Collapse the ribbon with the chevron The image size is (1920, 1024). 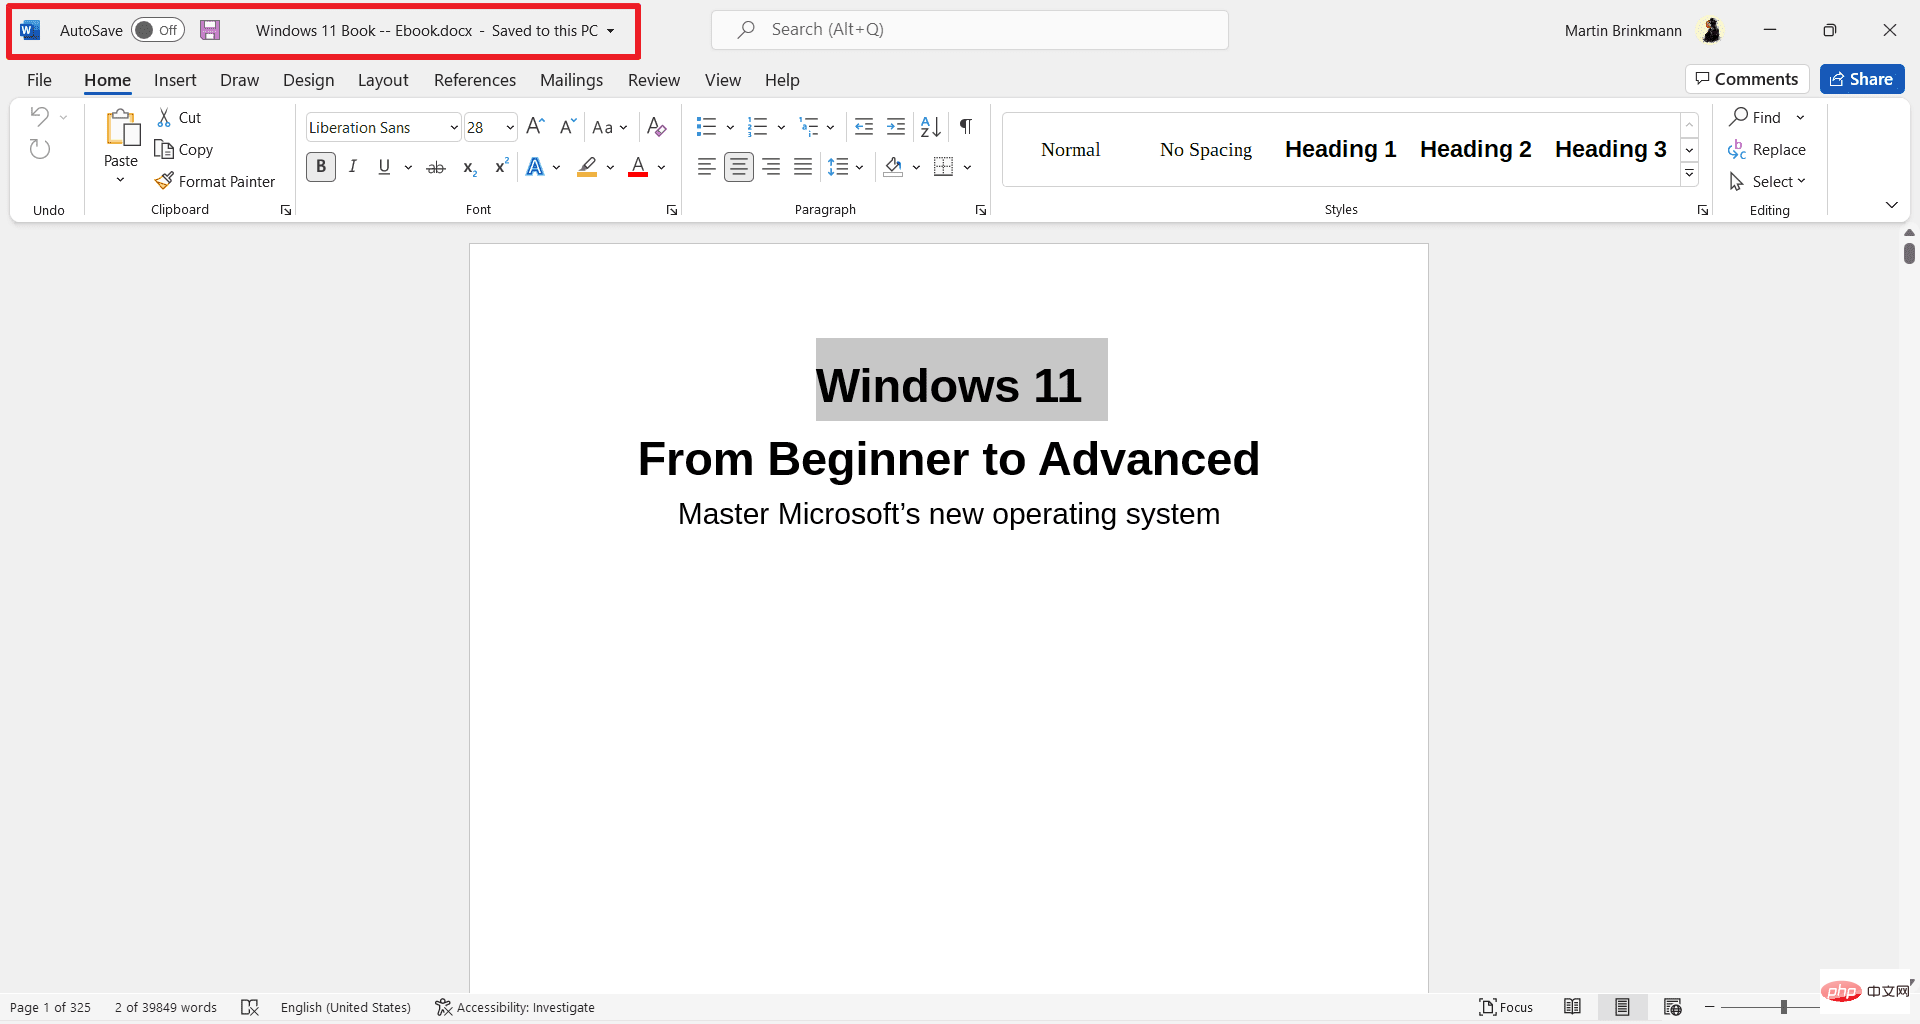[x=1891, y=205]
